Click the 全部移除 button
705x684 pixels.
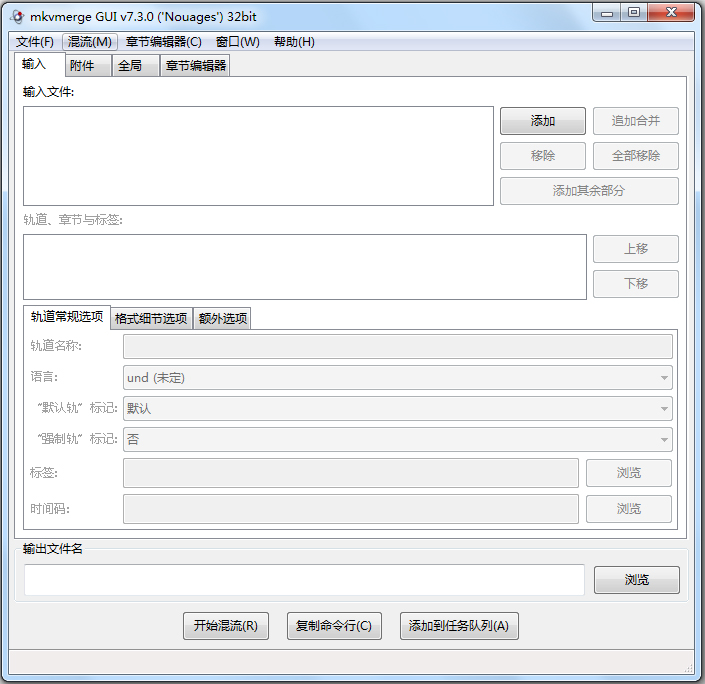pyautogui.click(x=635, y=156)
